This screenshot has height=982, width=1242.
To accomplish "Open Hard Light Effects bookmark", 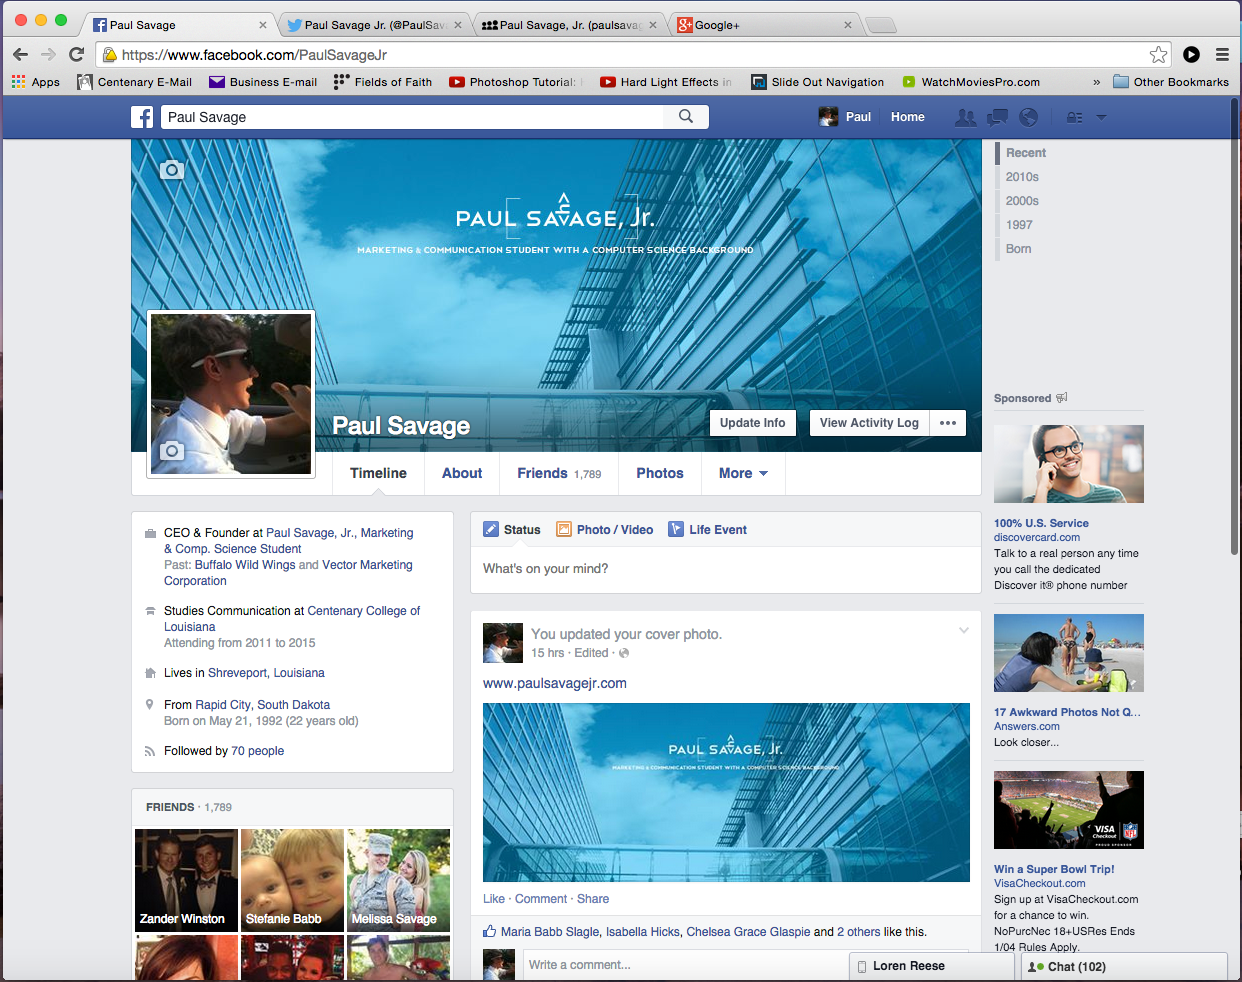I will coord(666,82).
